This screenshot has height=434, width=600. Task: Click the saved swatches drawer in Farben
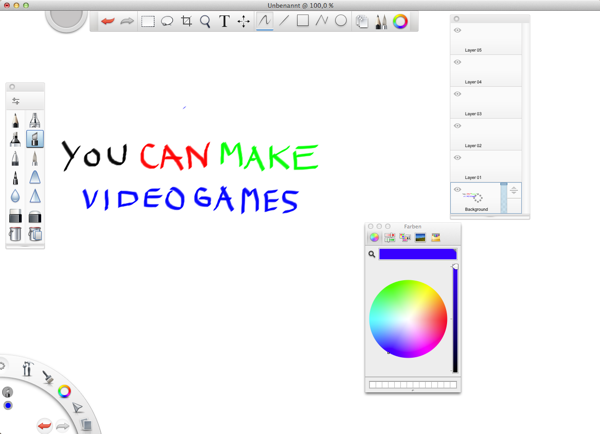(413, 385)
